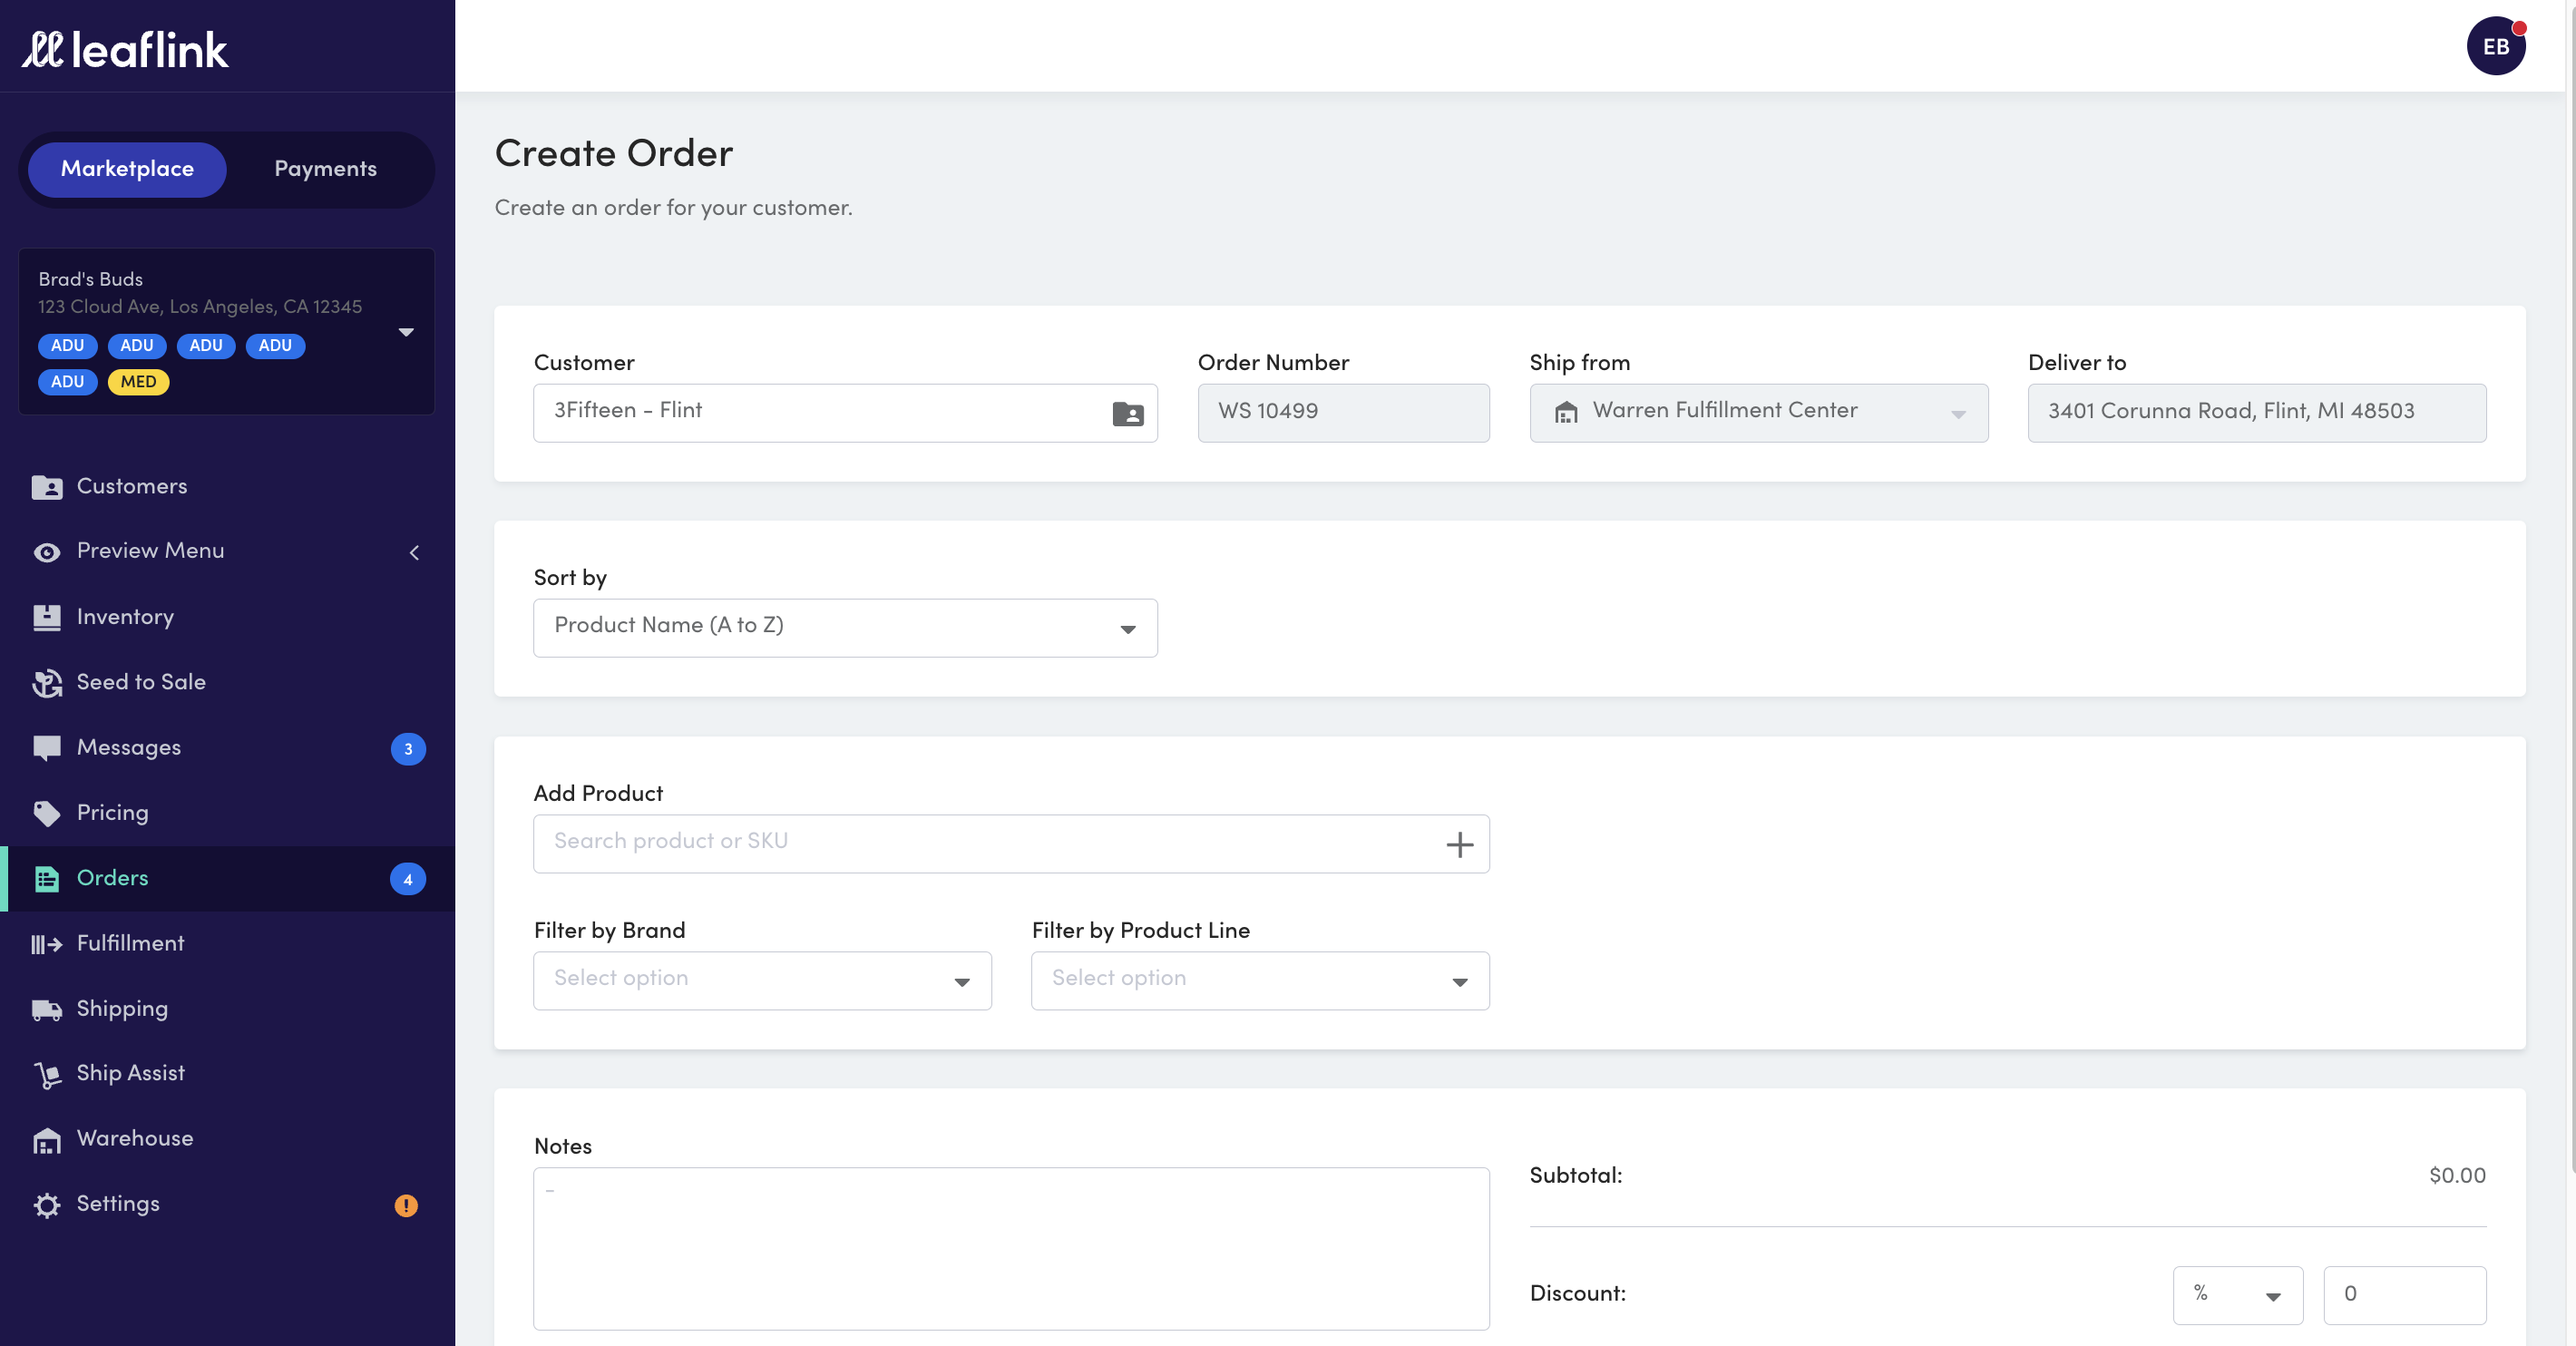Open the Discount percent type dropdown

tap(2238, 1295)
